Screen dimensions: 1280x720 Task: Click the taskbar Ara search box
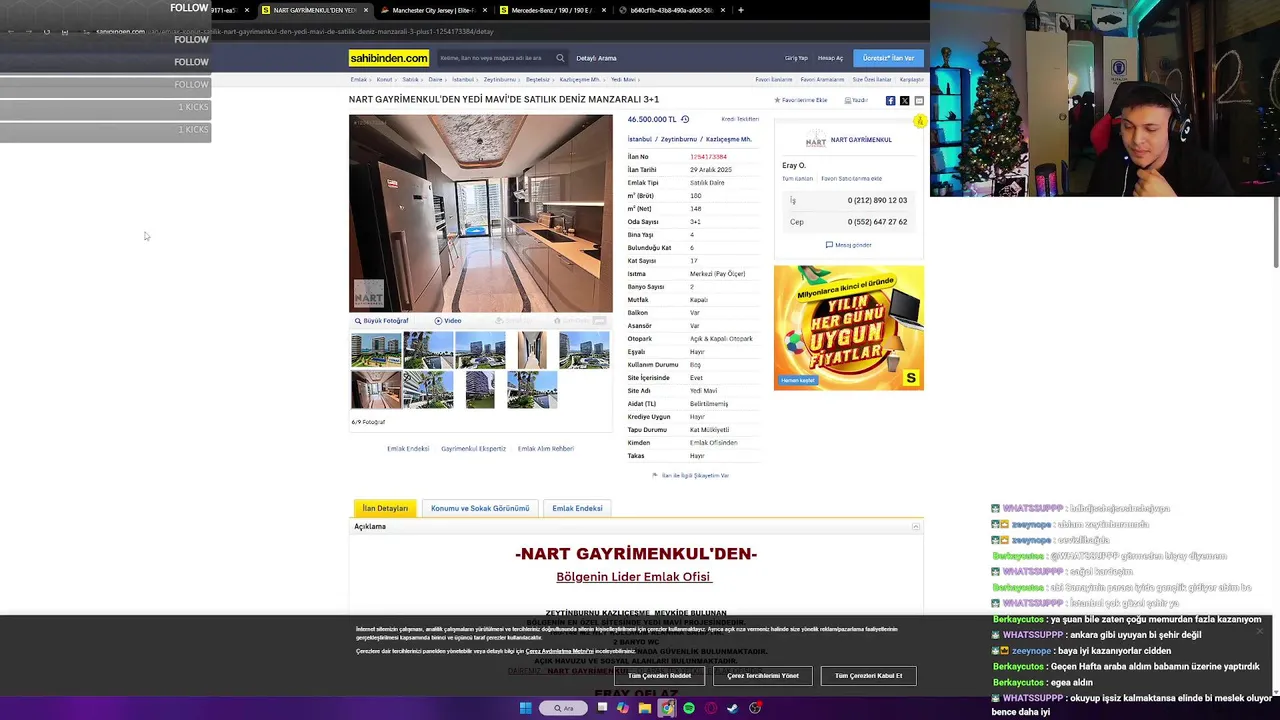click(x=564, y=708)
